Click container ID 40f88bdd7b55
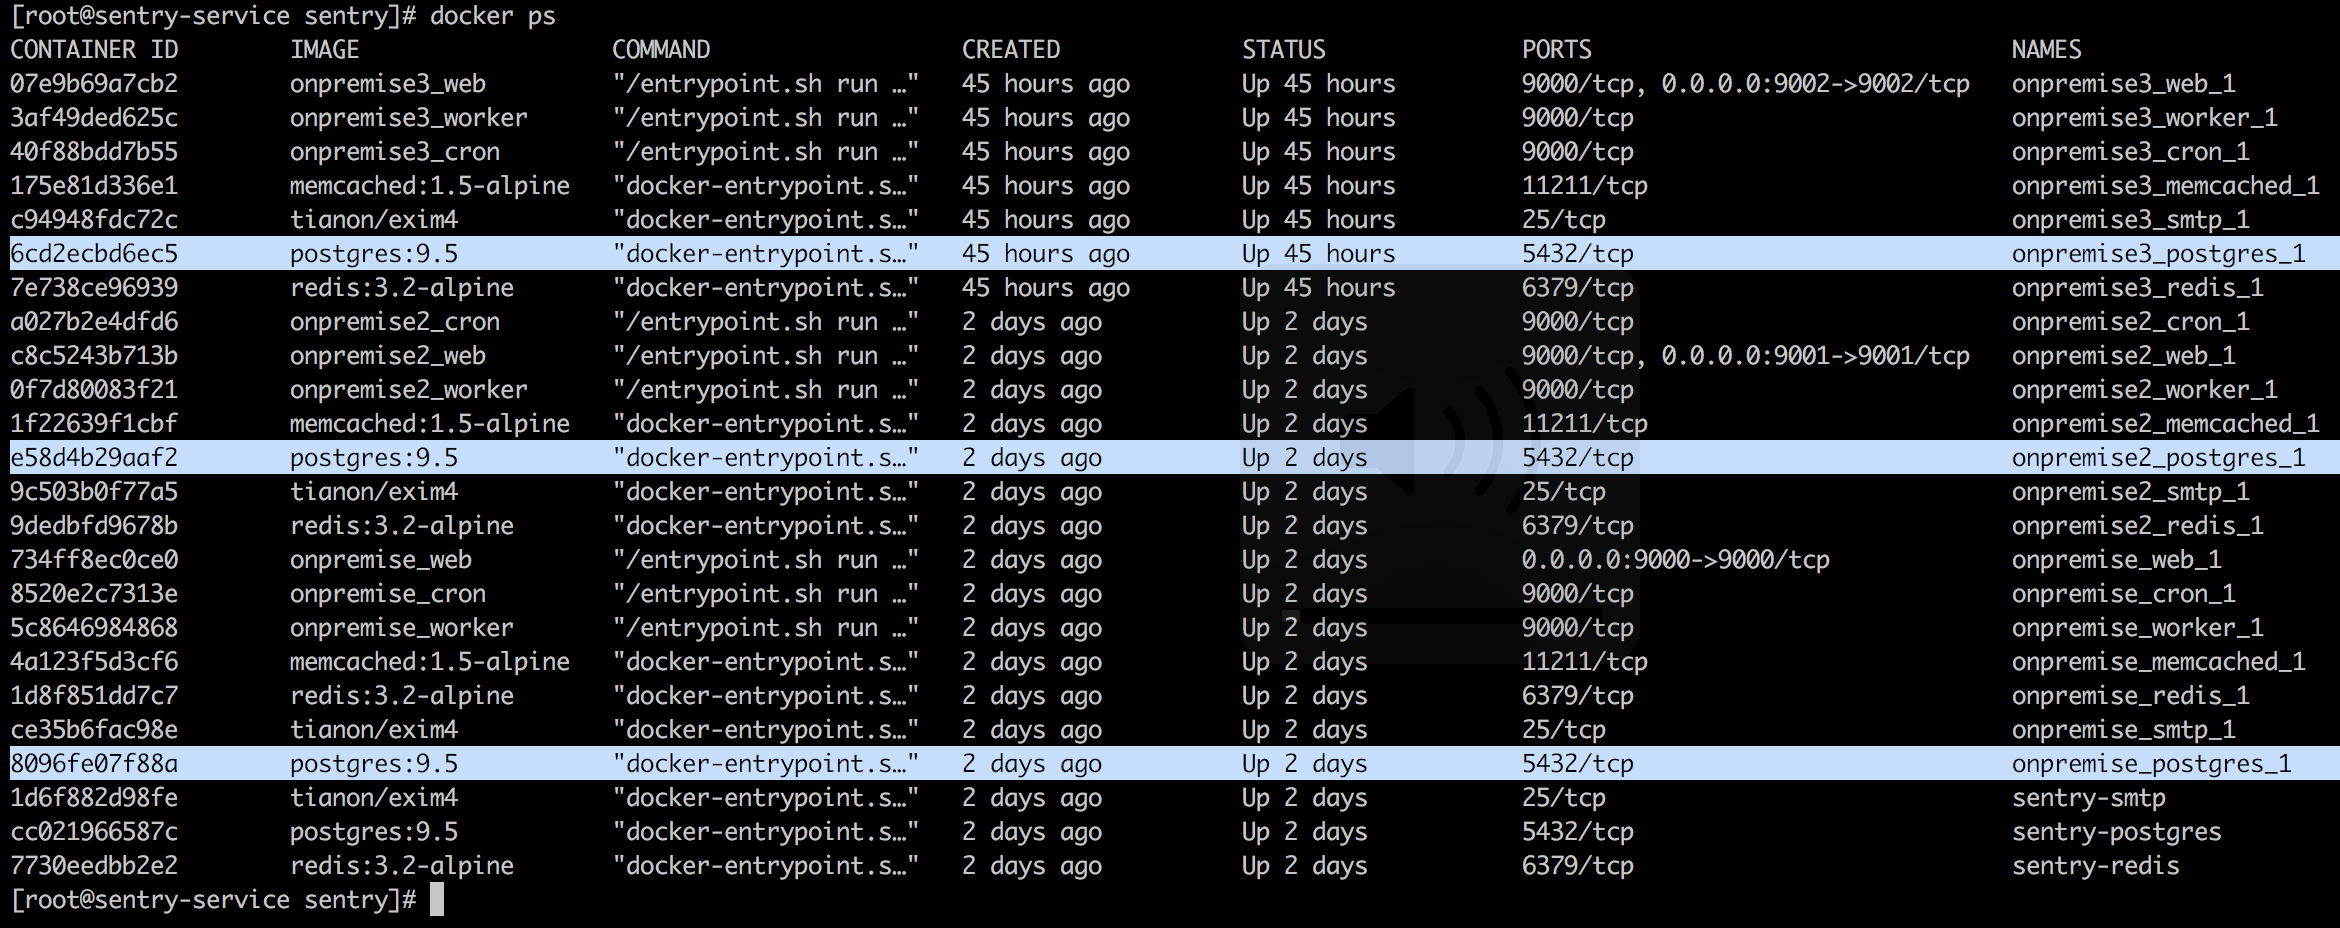The height and width of the screenshot is (928, 2340). click(94, 152)
